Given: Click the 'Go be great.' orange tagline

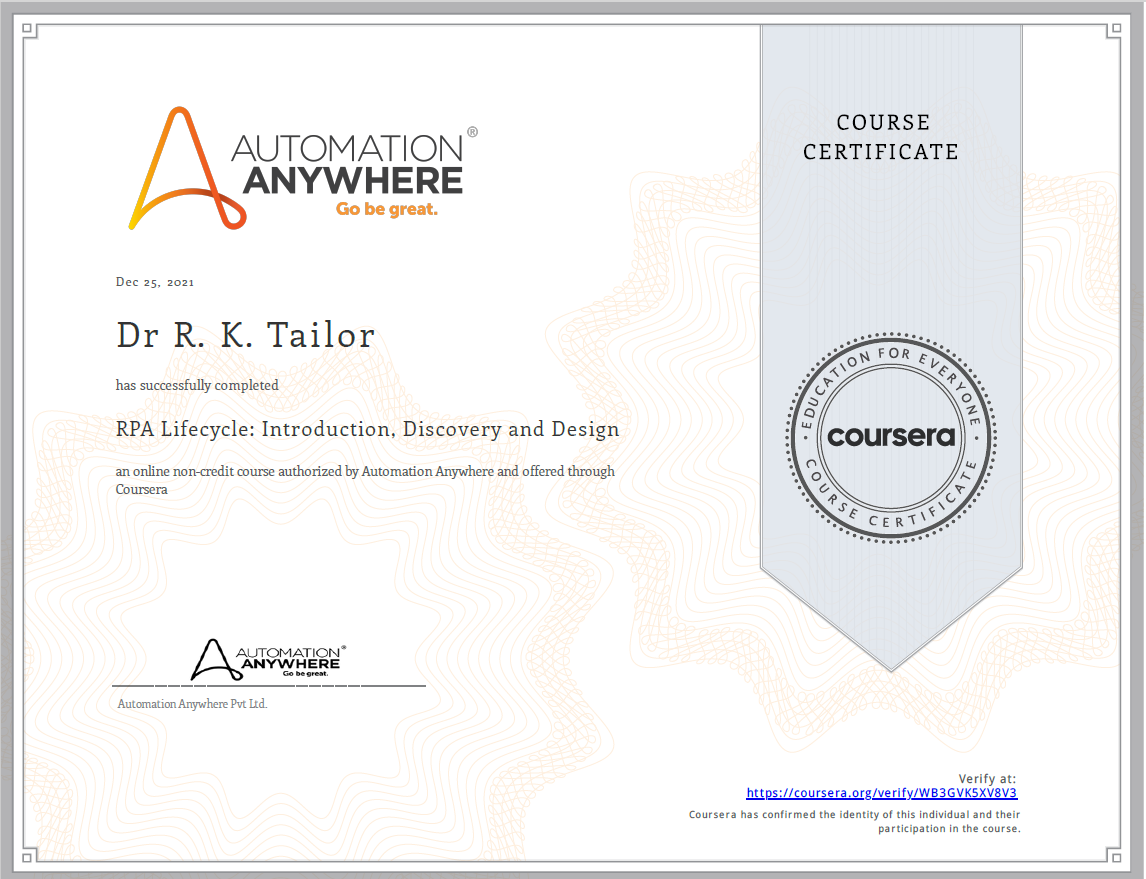Looking at the screenshot, I should pyautogui.click(x=387, y=210).
